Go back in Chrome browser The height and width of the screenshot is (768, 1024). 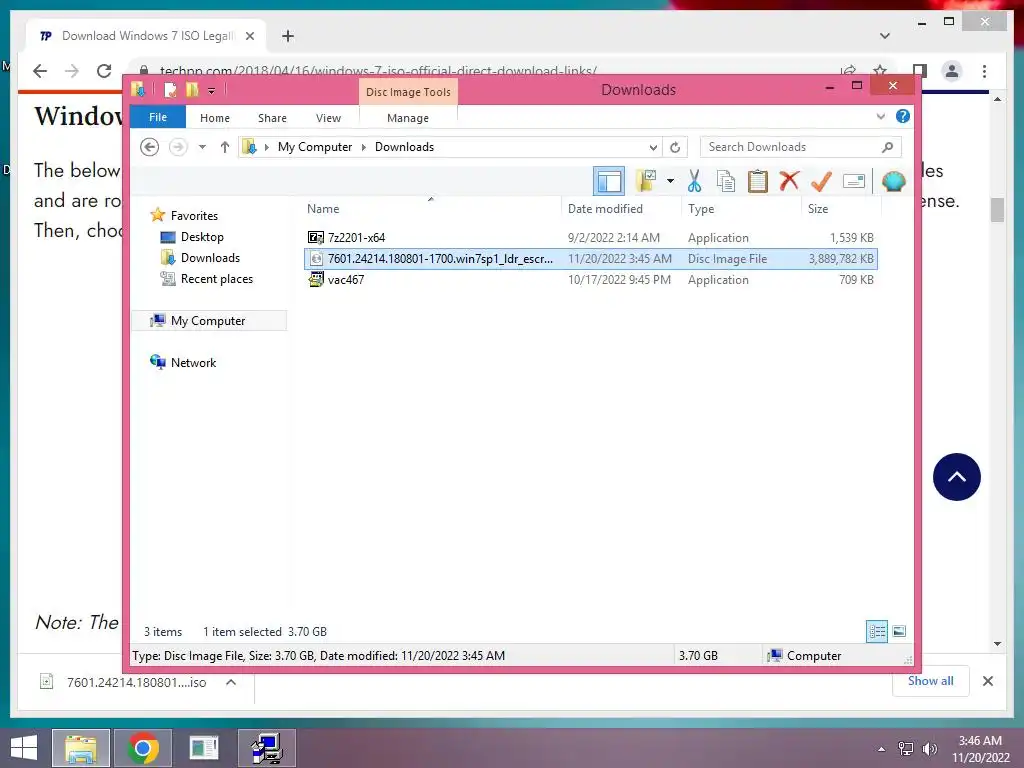40,71
